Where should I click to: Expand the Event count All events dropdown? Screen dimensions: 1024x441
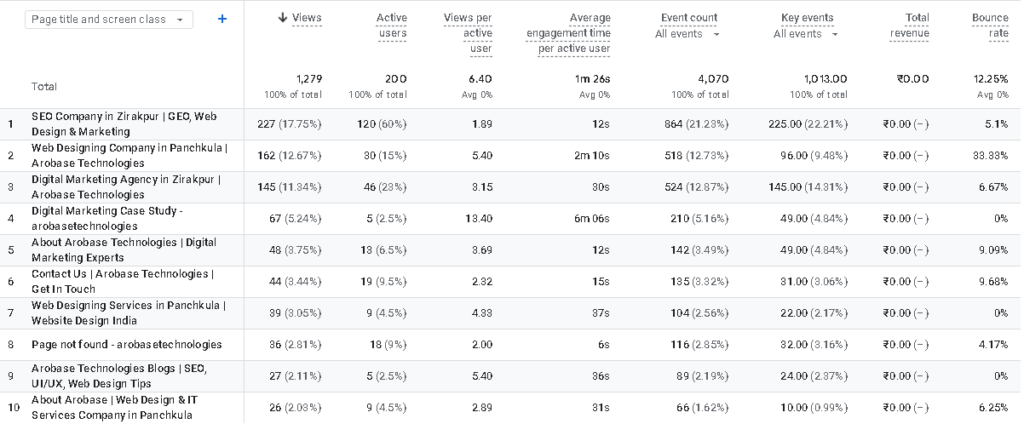[x=688, y=34]
